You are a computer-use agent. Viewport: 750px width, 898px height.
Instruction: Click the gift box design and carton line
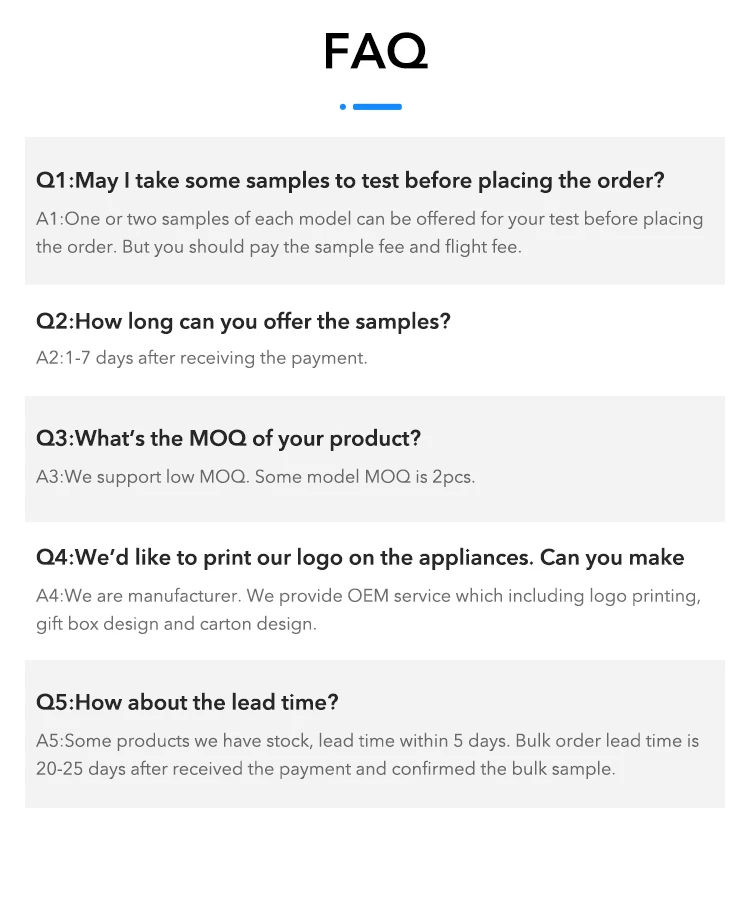click(176, 624)
